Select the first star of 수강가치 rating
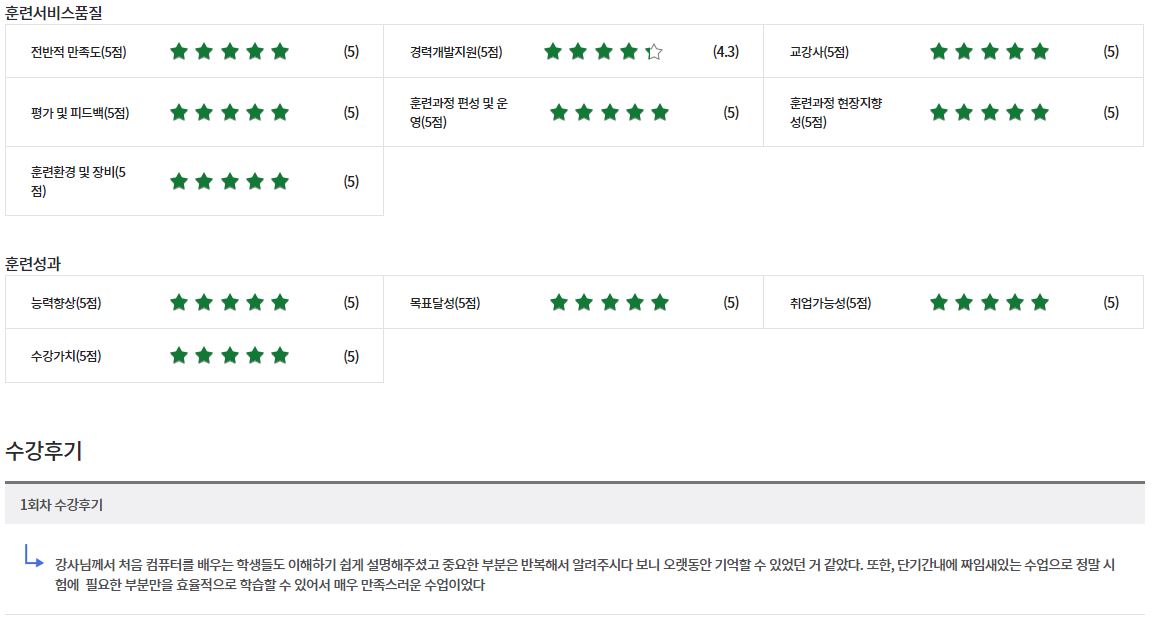Image resolution: width=1157 pixels, height=627 pixels. 179,356
